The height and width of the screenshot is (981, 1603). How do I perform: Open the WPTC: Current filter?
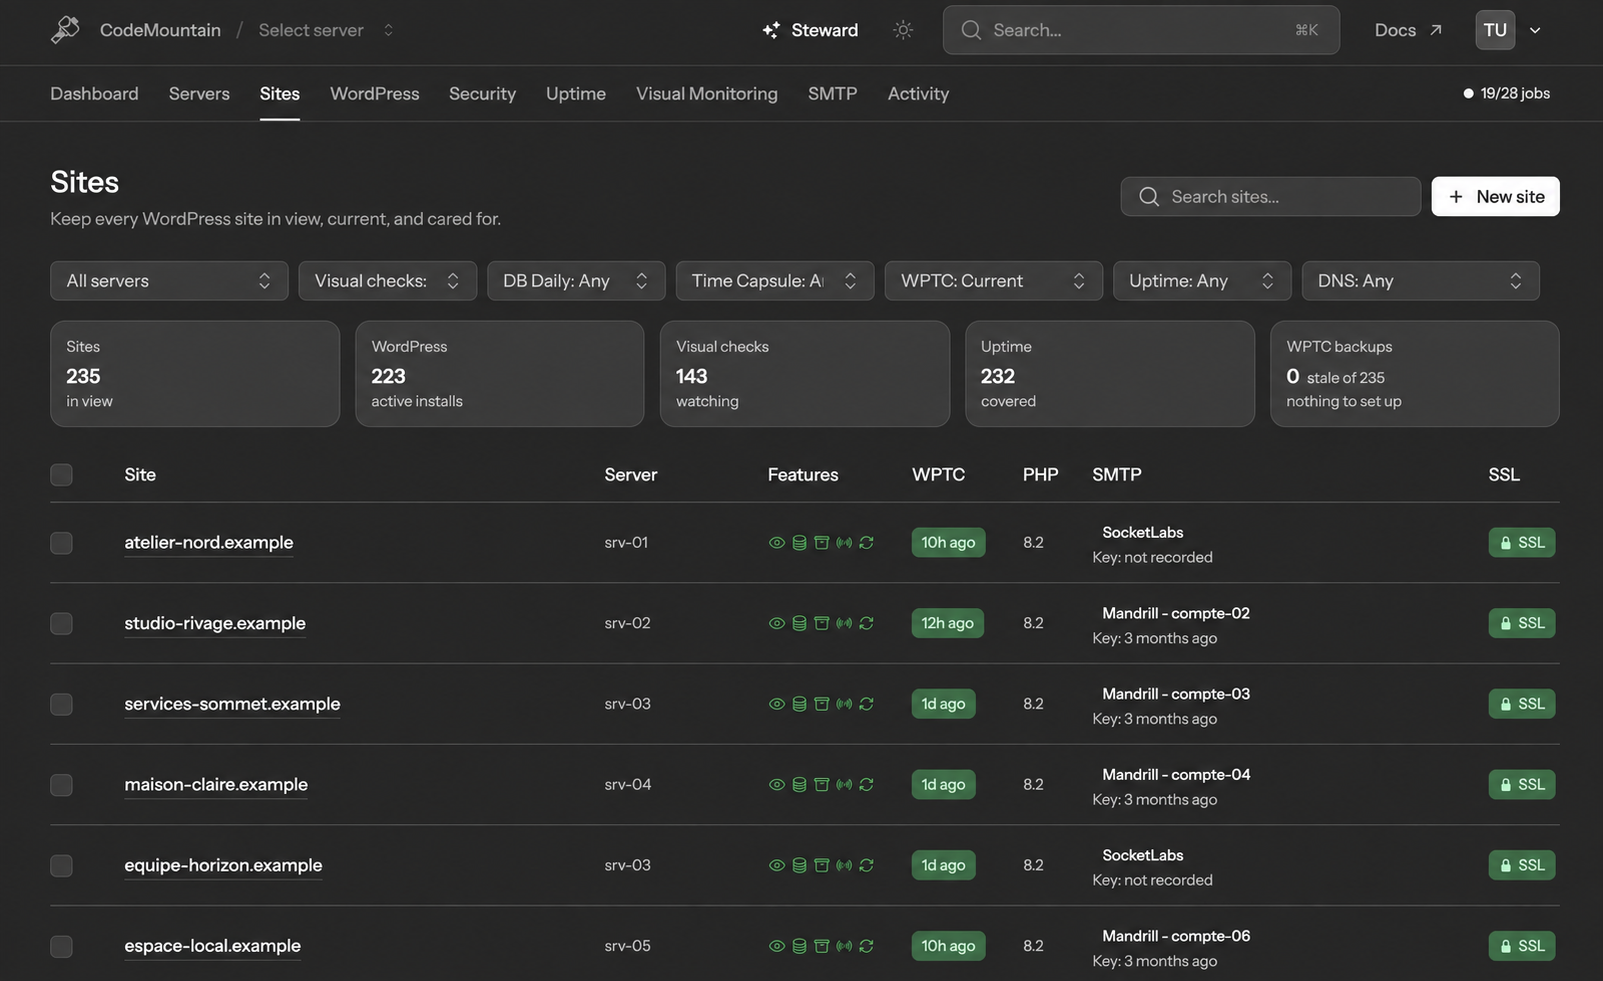tap(993, 281)
